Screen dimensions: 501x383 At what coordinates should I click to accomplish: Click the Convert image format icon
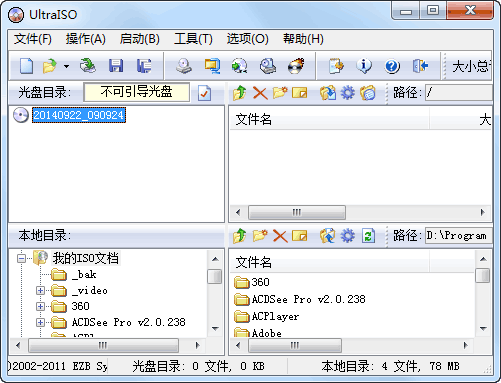tap(239, 66)
